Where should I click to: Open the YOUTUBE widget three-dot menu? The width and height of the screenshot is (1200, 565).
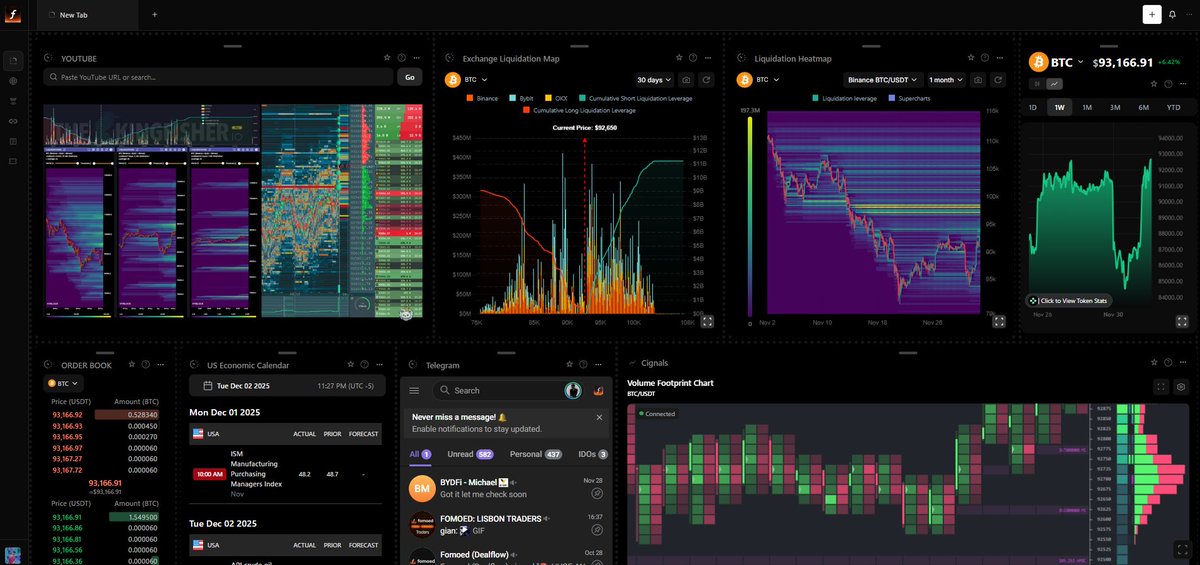[x=415, y=58]
